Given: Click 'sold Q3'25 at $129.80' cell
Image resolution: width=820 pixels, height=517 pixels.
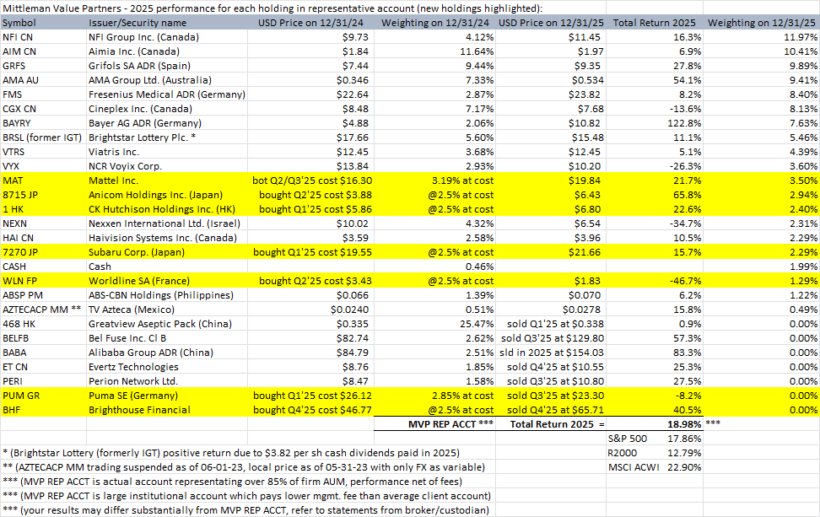Looking at the screenshot, I should (551, 339).
